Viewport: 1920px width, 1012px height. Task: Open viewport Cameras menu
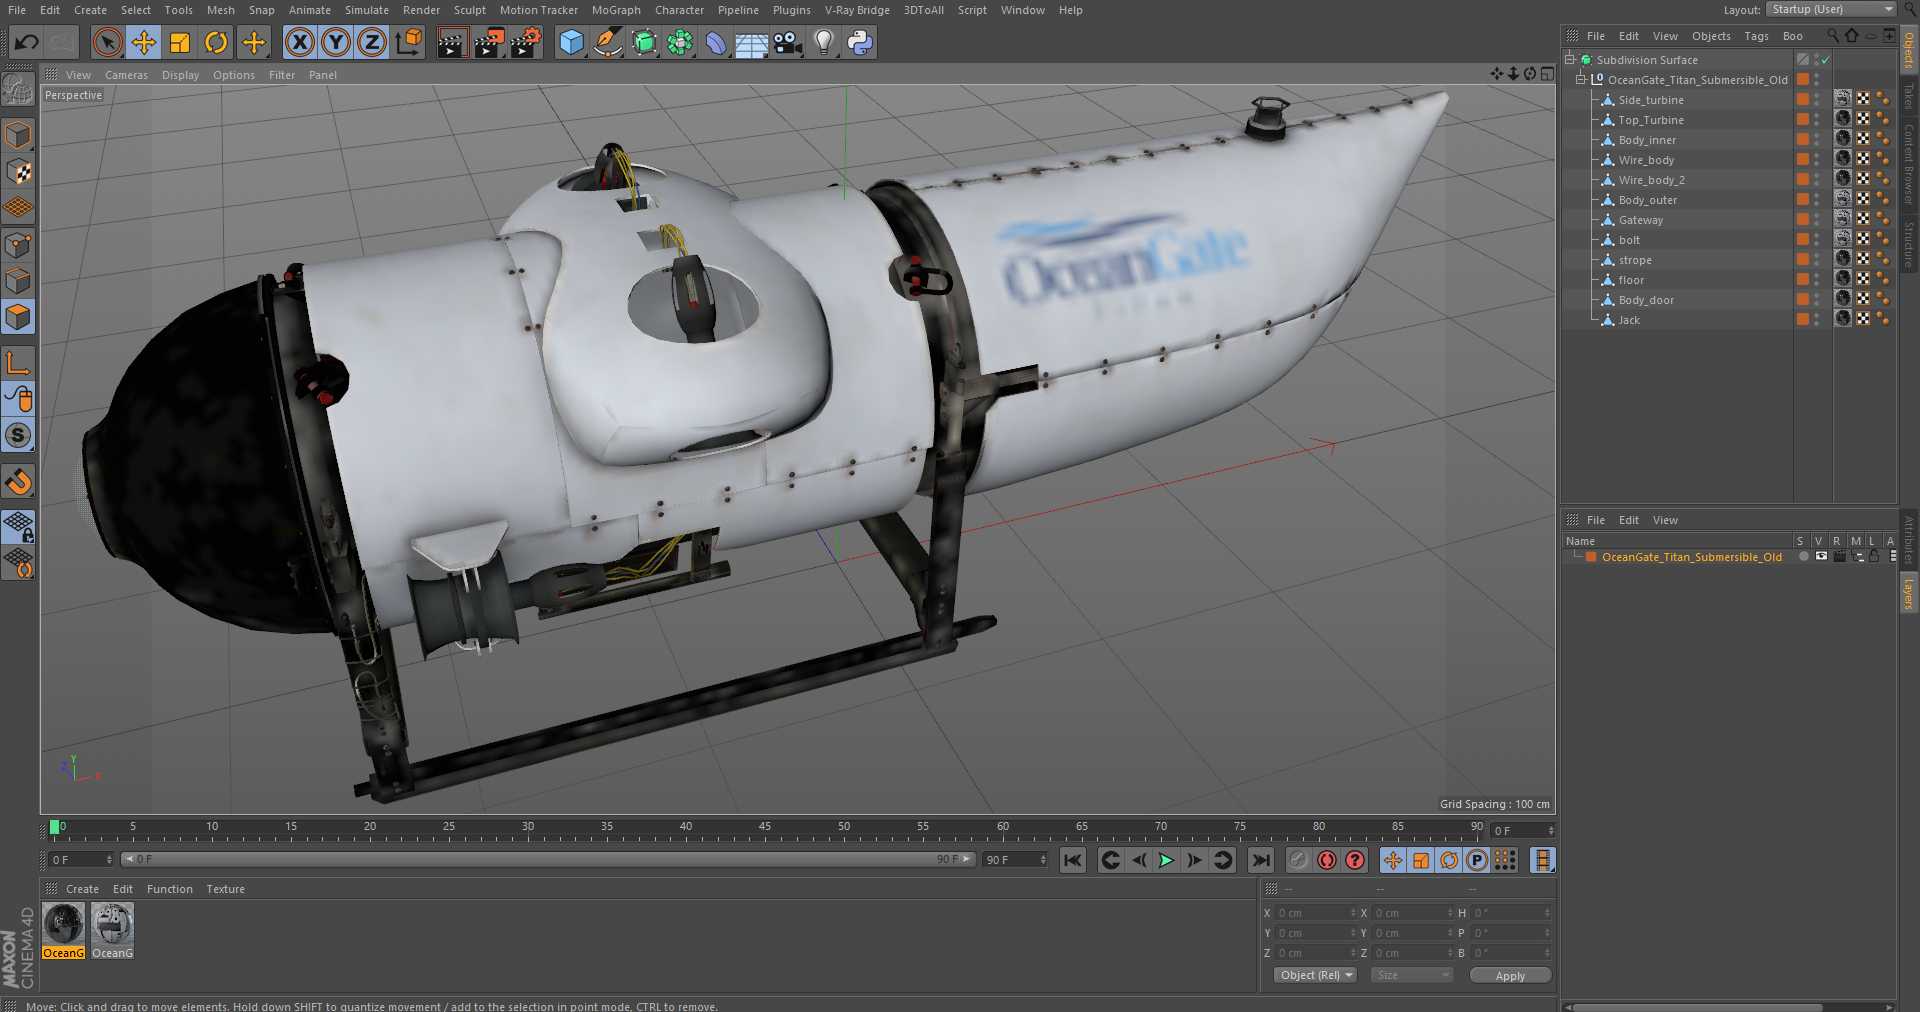tap(126, 75)
